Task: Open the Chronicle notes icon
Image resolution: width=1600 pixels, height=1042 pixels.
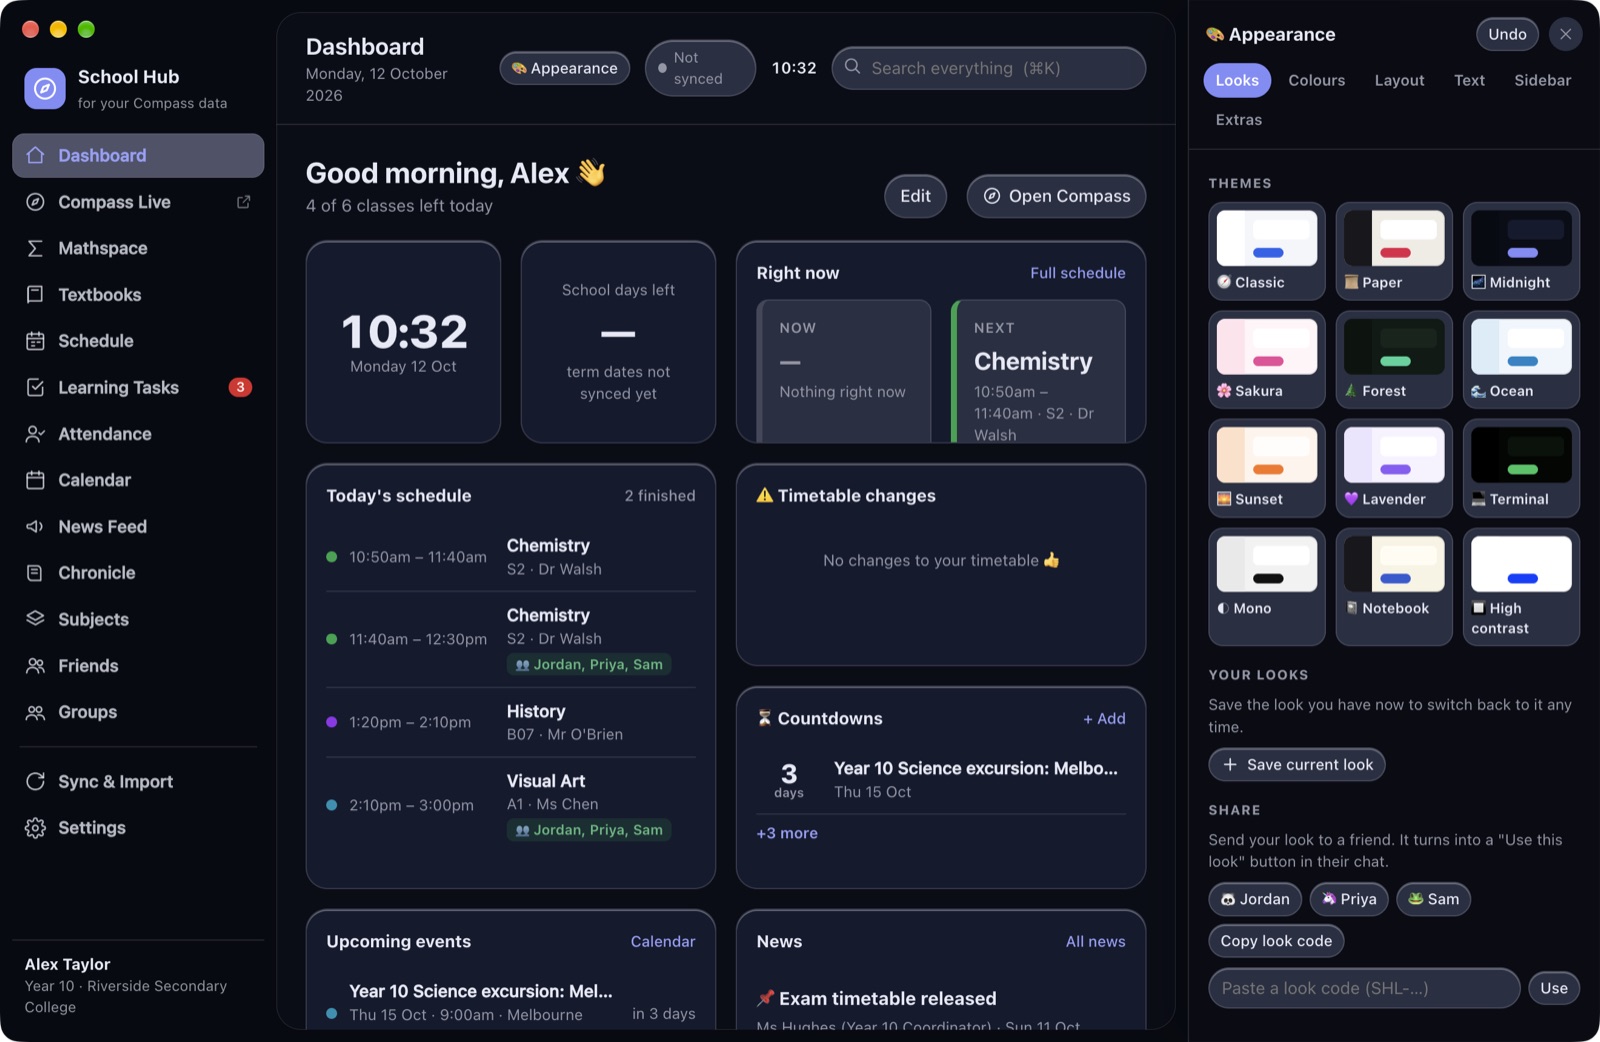Action: coord(35,573)
